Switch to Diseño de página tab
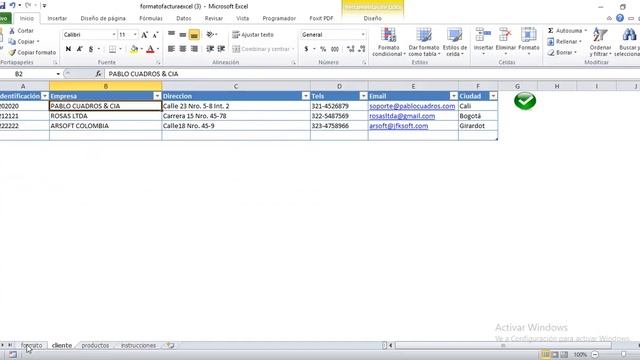 pos(103,18)
